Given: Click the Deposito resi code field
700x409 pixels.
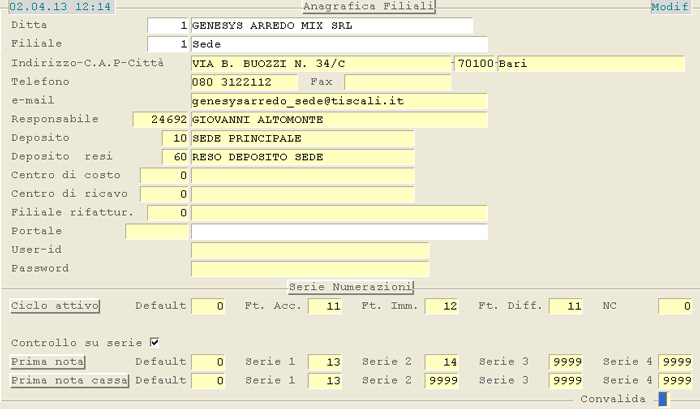Looking at the screenshot, I should click(x=166, y=157).
